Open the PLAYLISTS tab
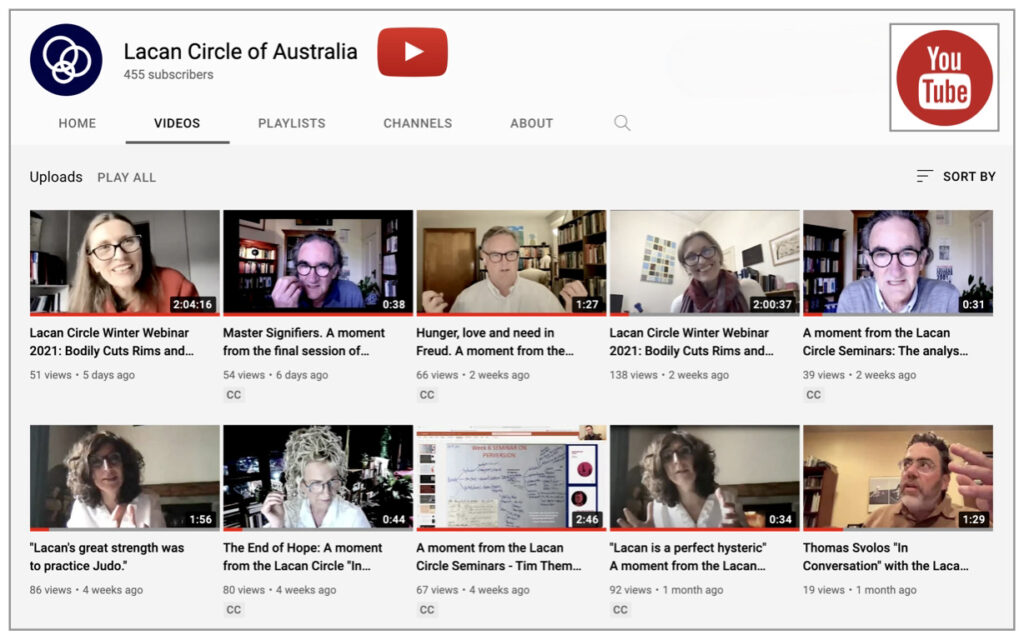This screenshot has height=640, width=1024. 292,123
